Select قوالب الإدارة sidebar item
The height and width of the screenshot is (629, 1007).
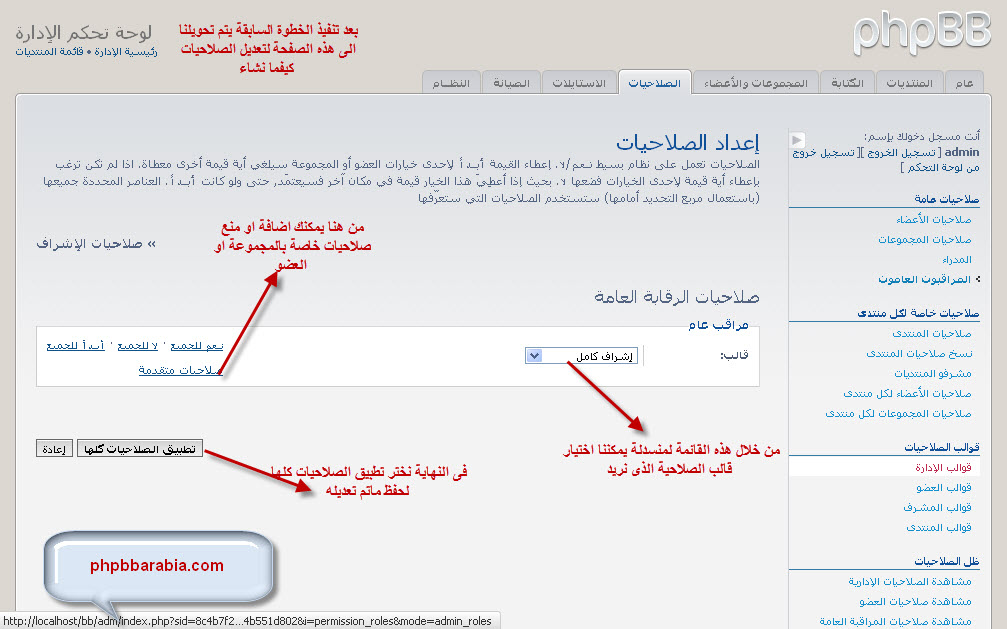[x=943, y=467]
